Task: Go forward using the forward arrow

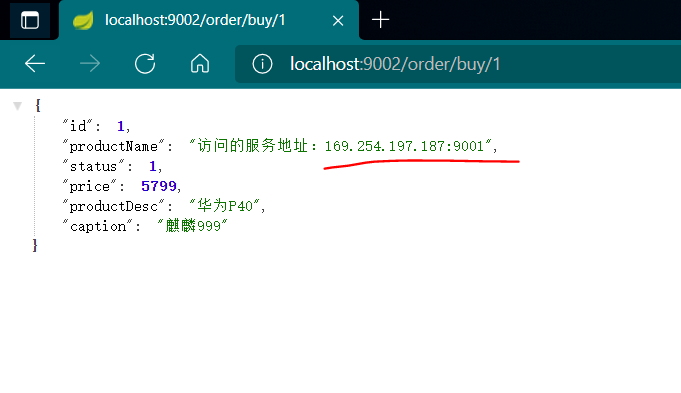Action: click(90, 64)
